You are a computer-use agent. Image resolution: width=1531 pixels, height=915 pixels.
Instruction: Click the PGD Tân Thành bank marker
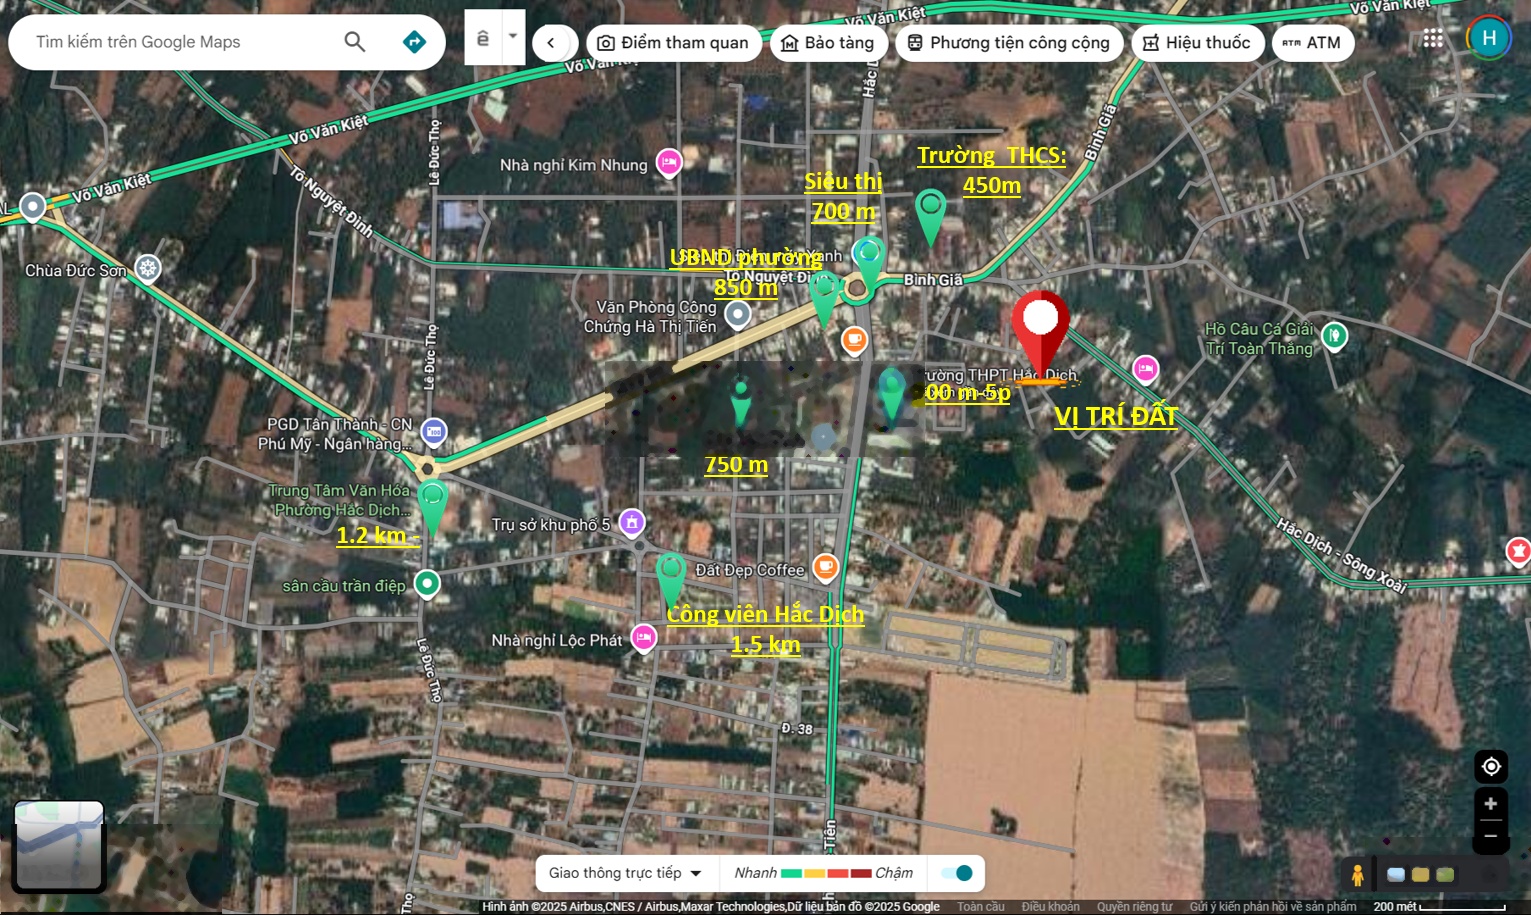(433, 432)
